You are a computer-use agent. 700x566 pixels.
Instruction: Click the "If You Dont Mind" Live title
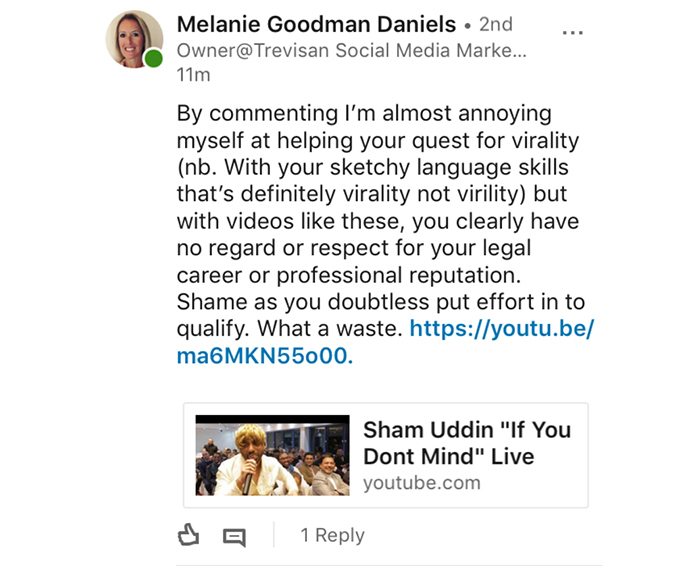467,443
